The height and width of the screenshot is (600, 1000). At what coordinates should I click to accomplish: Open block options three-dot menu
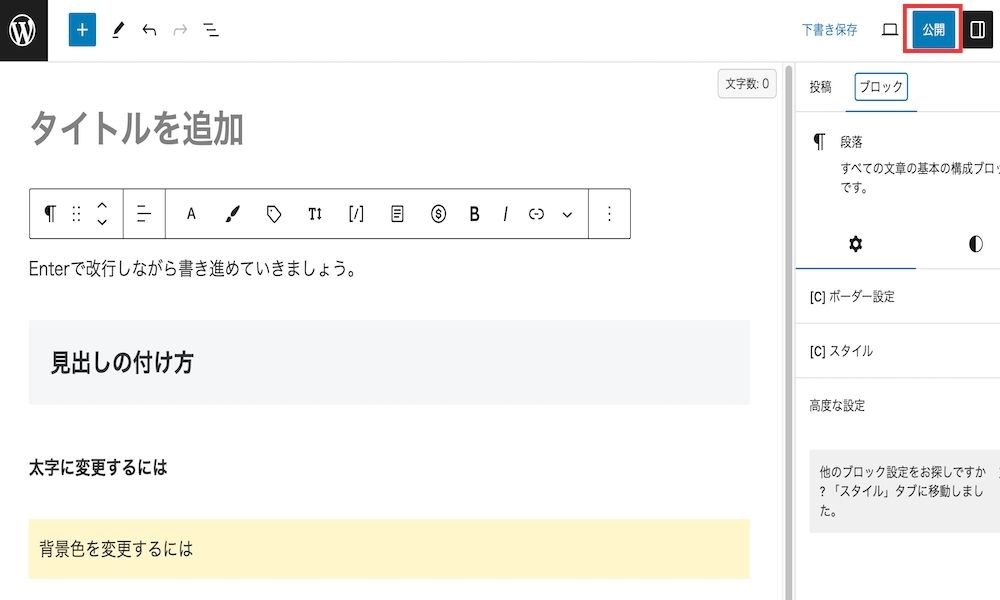(609, 214)
